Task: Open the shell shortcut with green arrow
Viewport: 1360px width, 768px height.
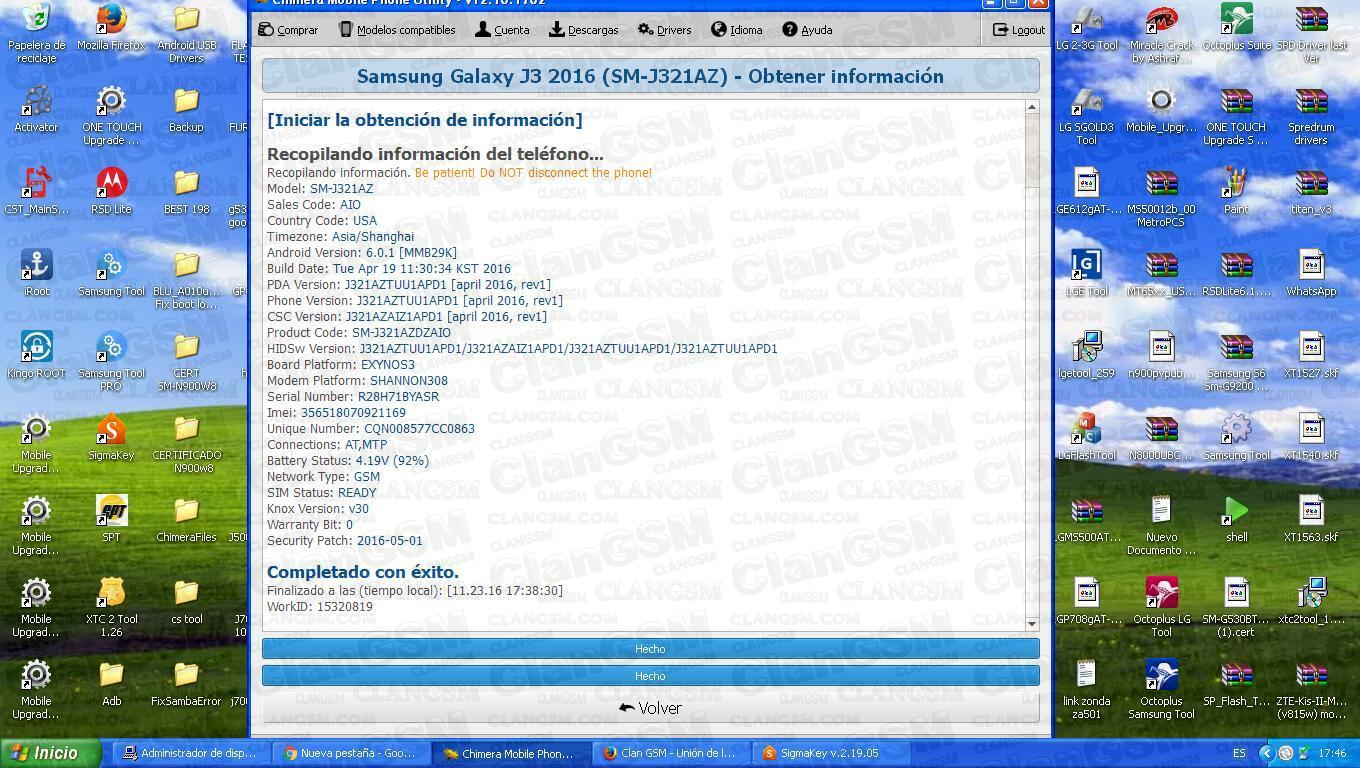Action: [x=1236, y=519]
